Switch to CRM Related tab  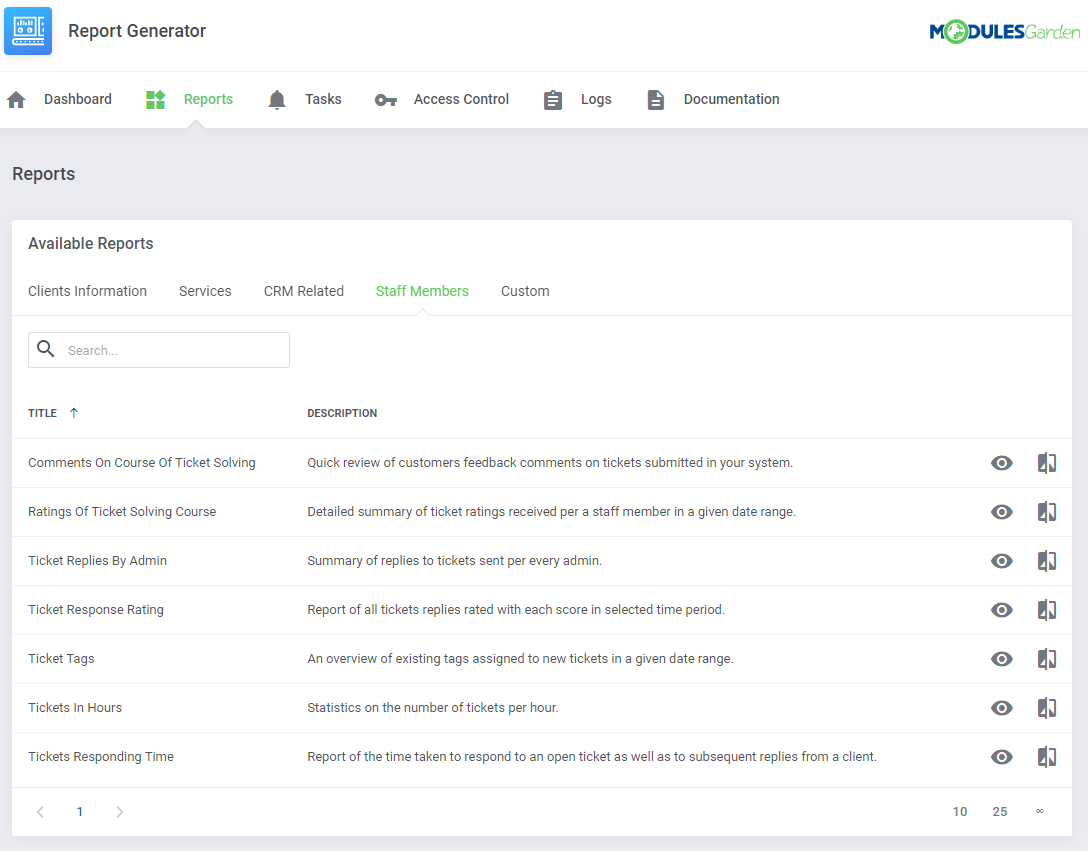coord(303,291)
